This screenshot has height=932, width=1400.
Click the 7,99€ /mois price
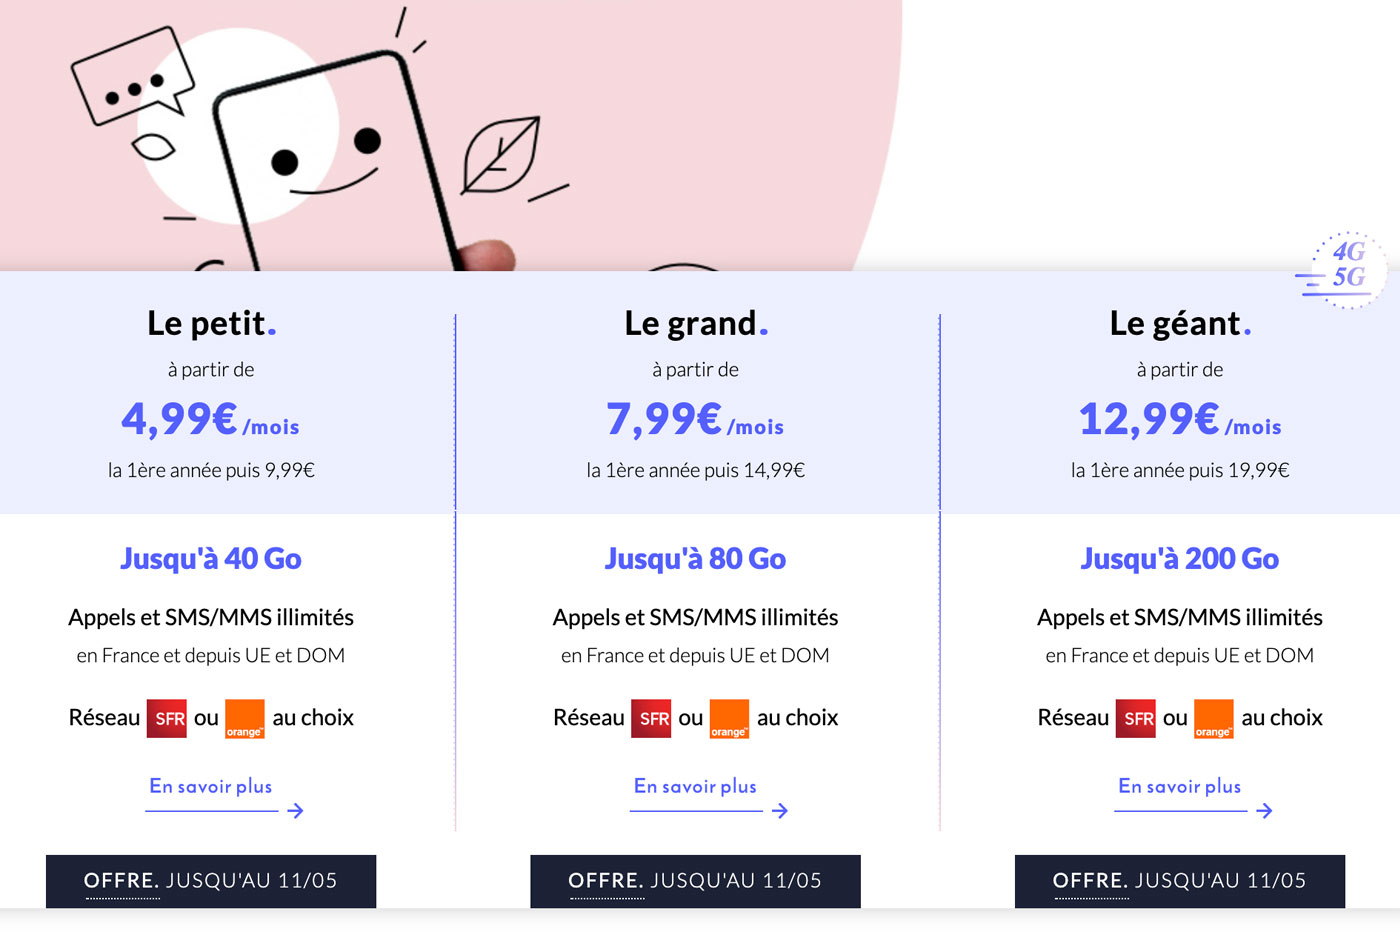[695, 419]
